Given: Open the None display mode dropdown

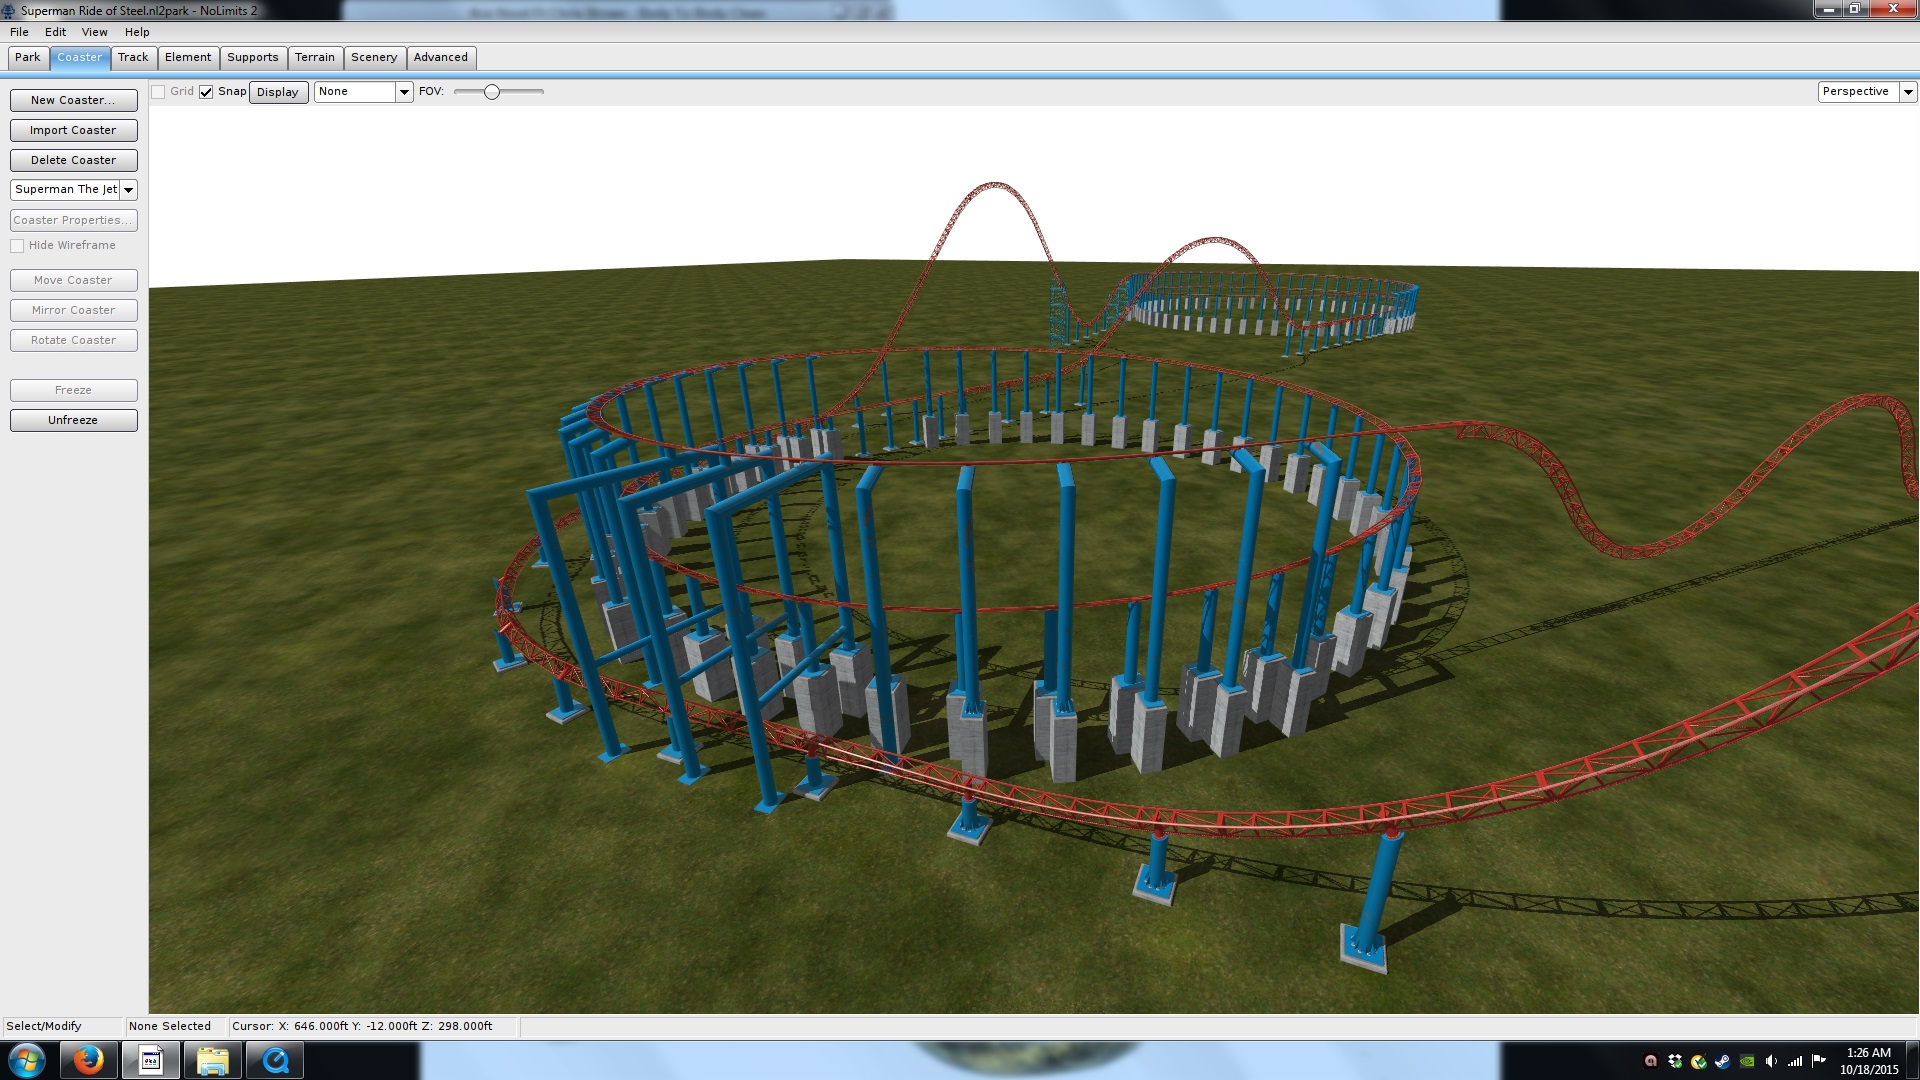Looking at the screenshot, I should (404, 92).
